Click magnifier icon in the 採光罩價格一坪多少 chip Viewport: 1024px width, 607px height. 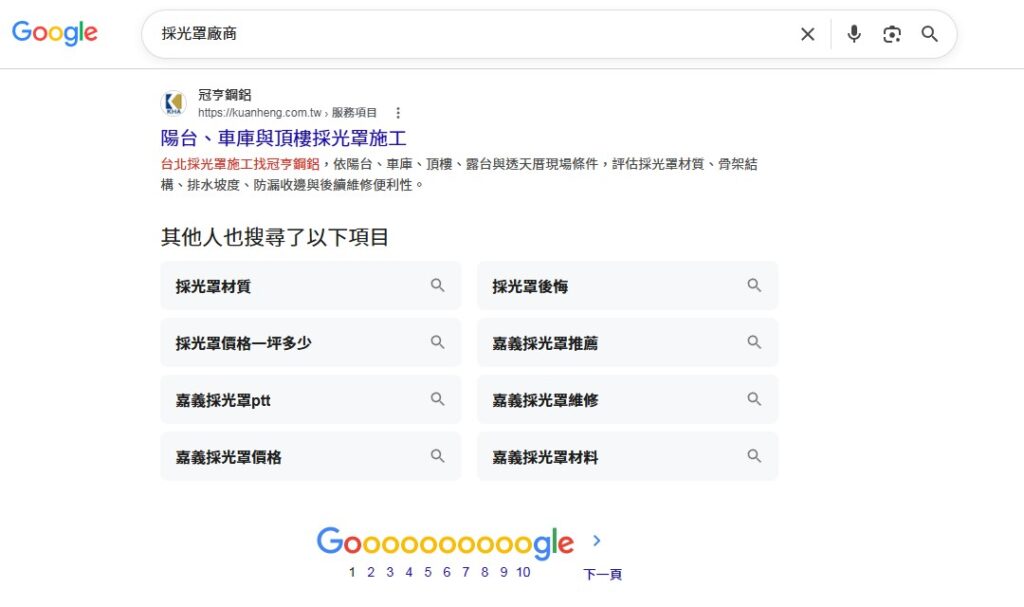438,342
